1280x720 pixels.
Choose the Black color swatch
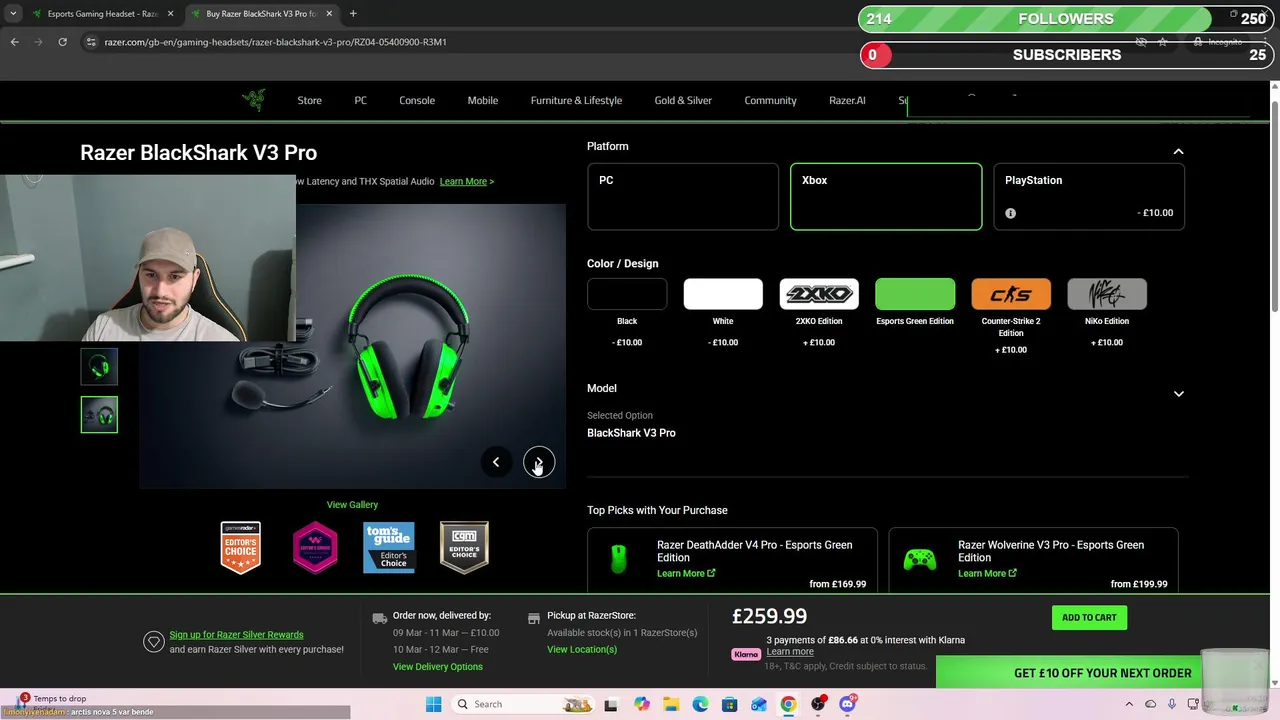coord(627,294)
